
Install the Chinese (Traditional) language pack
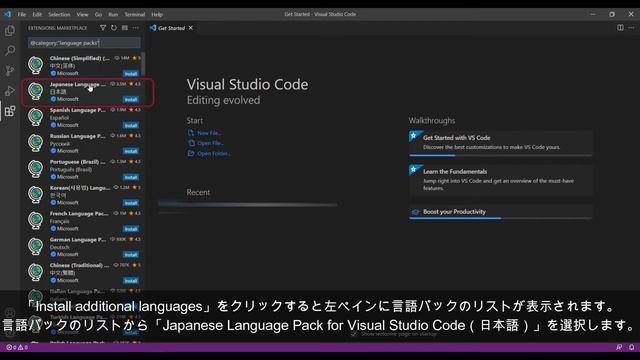pyautogui.click(x=131, y=281)
